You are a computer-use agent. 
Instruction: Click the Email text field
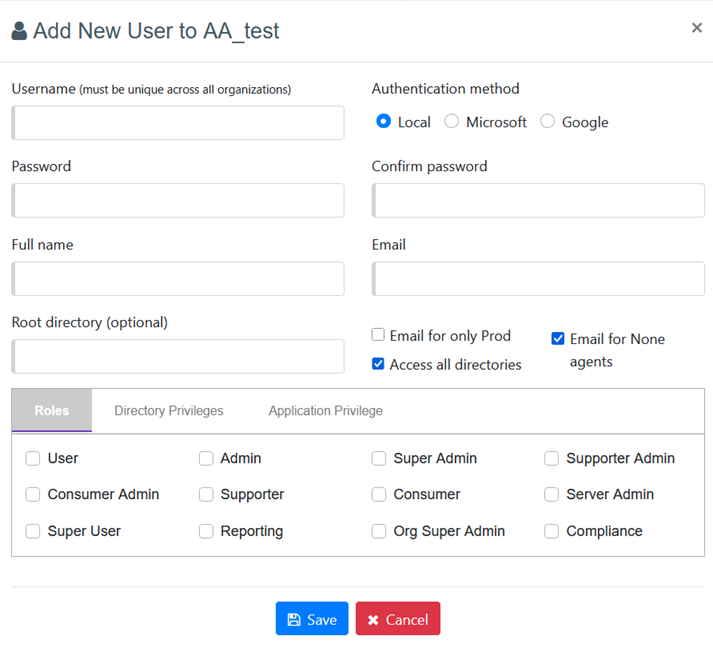click(538, 278)
